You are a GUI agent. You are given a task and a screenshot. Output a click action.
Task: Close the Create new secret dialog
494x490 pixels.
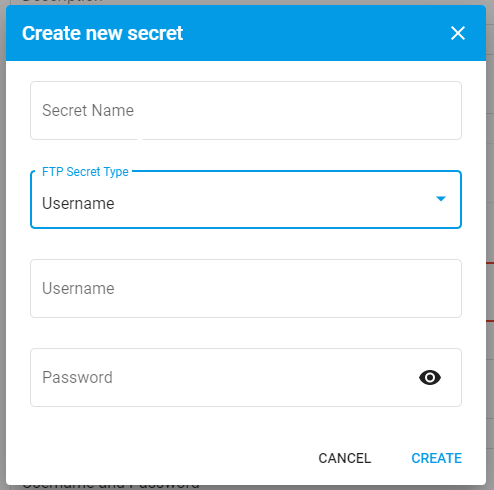pyautogui.click(x=458, y=33)
